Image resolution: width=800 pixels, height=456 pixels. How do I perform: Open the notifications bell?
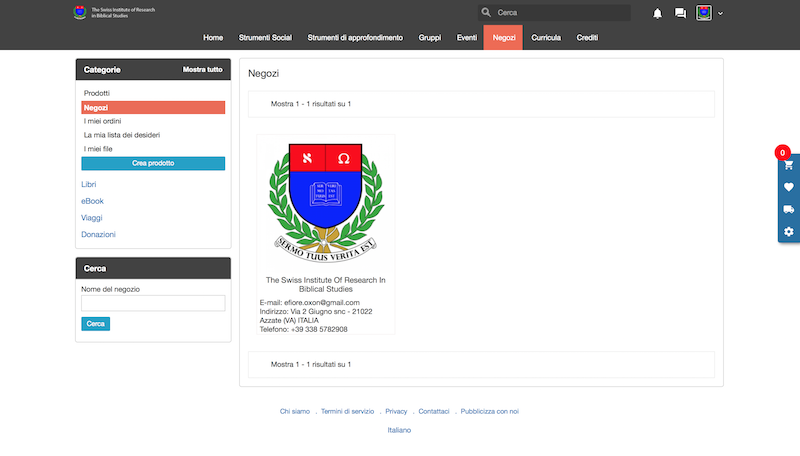pos(657,13)
